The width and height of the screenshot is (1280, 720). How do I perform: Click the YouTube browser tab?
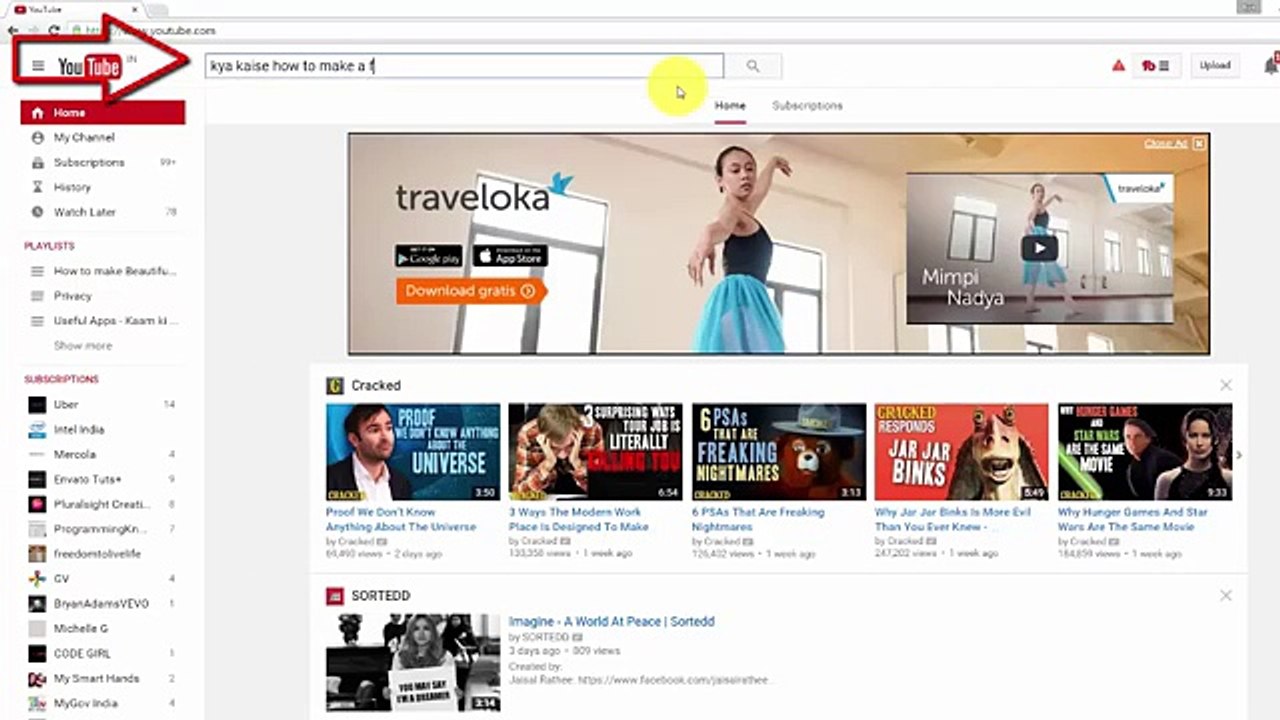point(76,9)
